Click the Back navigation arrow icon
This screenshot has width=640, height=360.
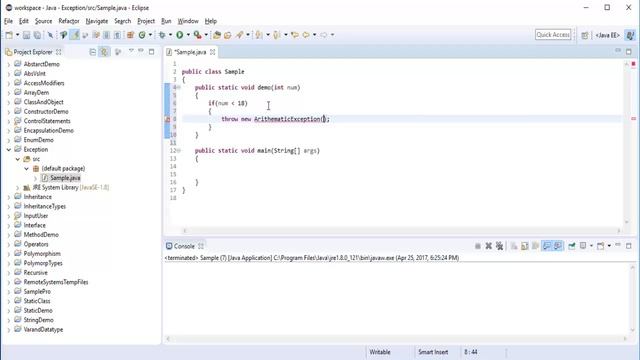[x=306, y=35]
